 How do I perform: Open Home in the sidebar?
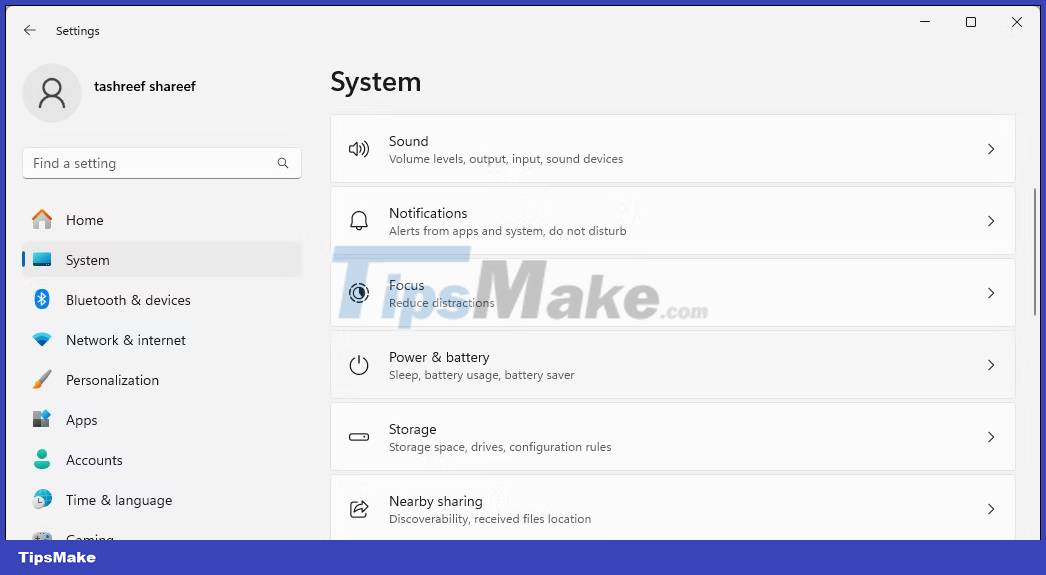coord(162,220)
